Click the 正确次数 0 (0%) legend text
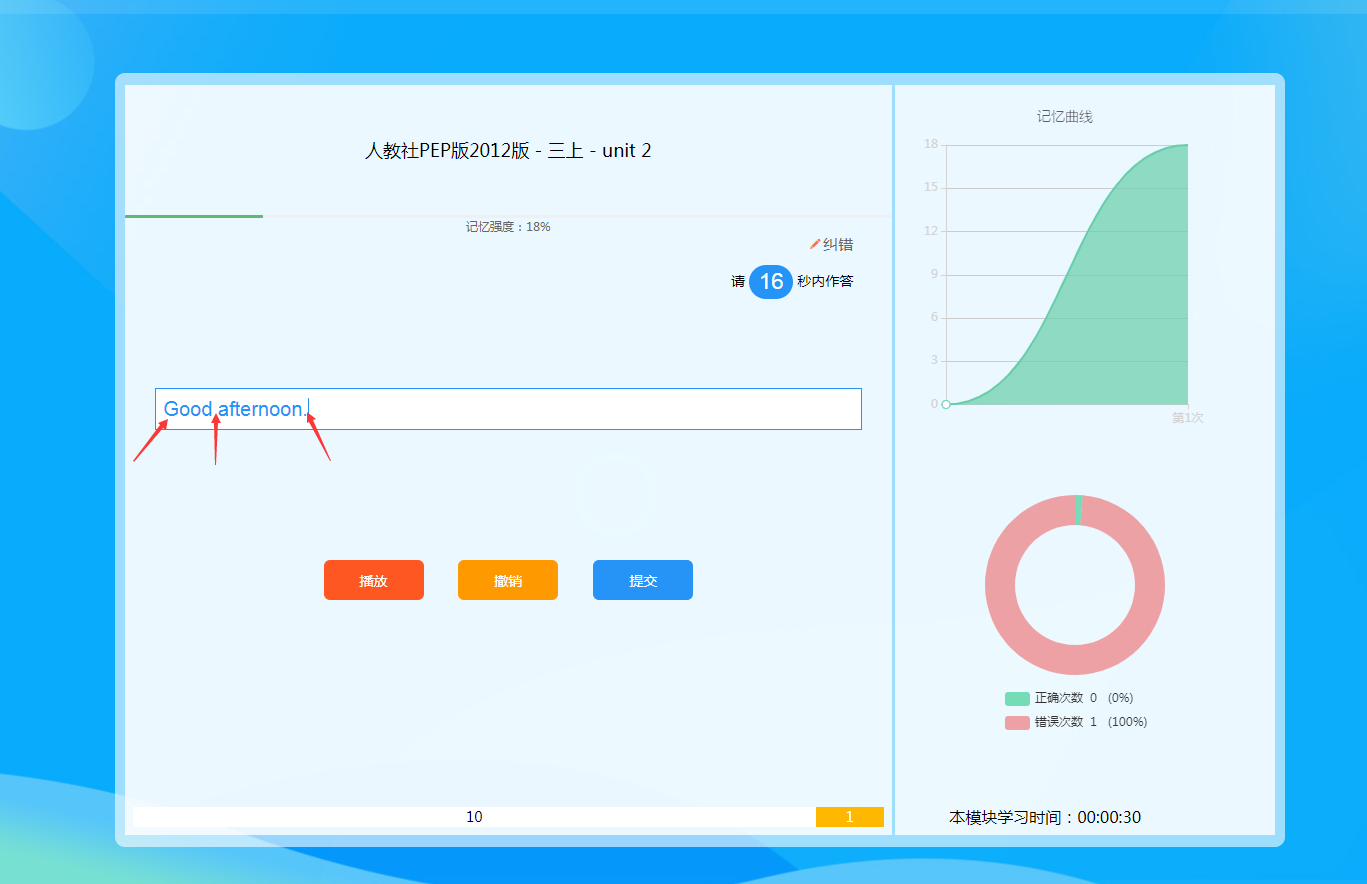This screenshot has height=884, width=1367. (1084, 698)
